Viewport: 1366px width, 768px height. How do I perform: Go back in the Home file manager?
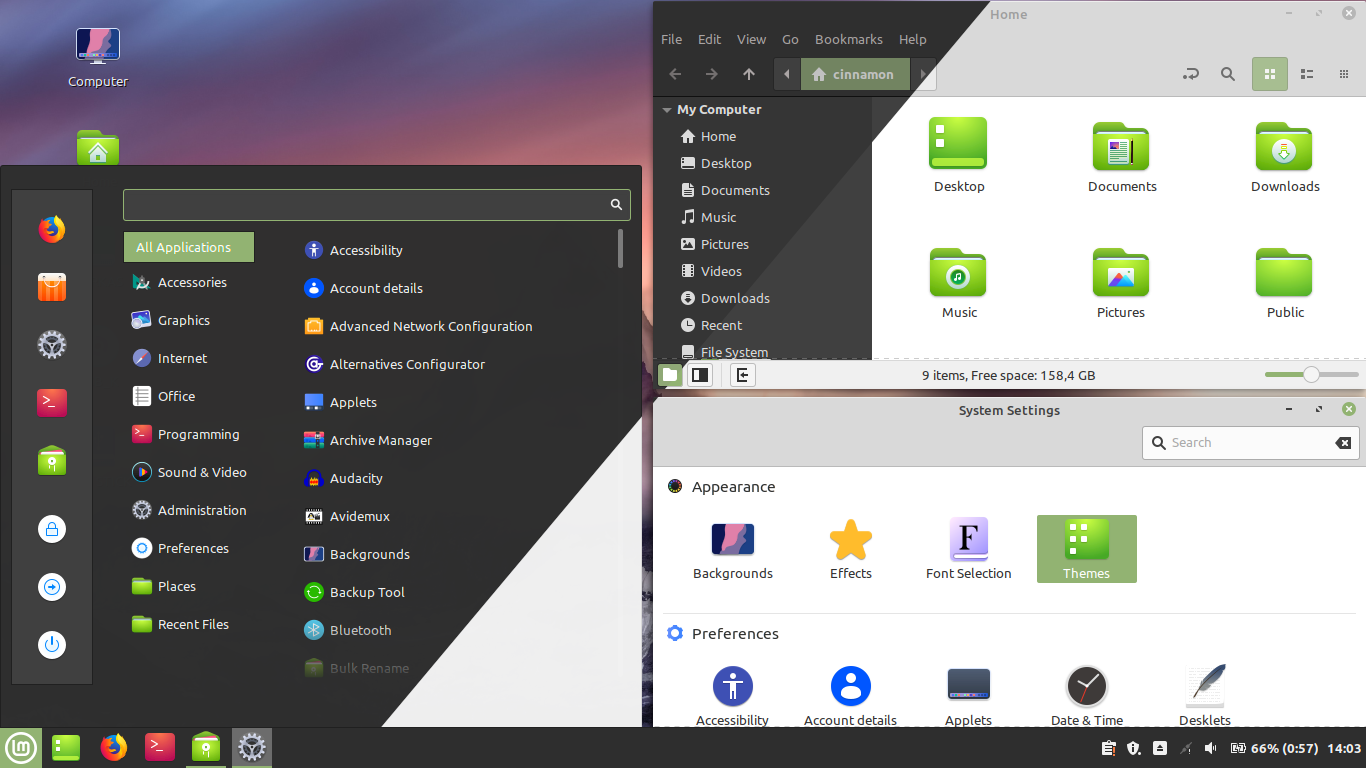coord(675,74)
